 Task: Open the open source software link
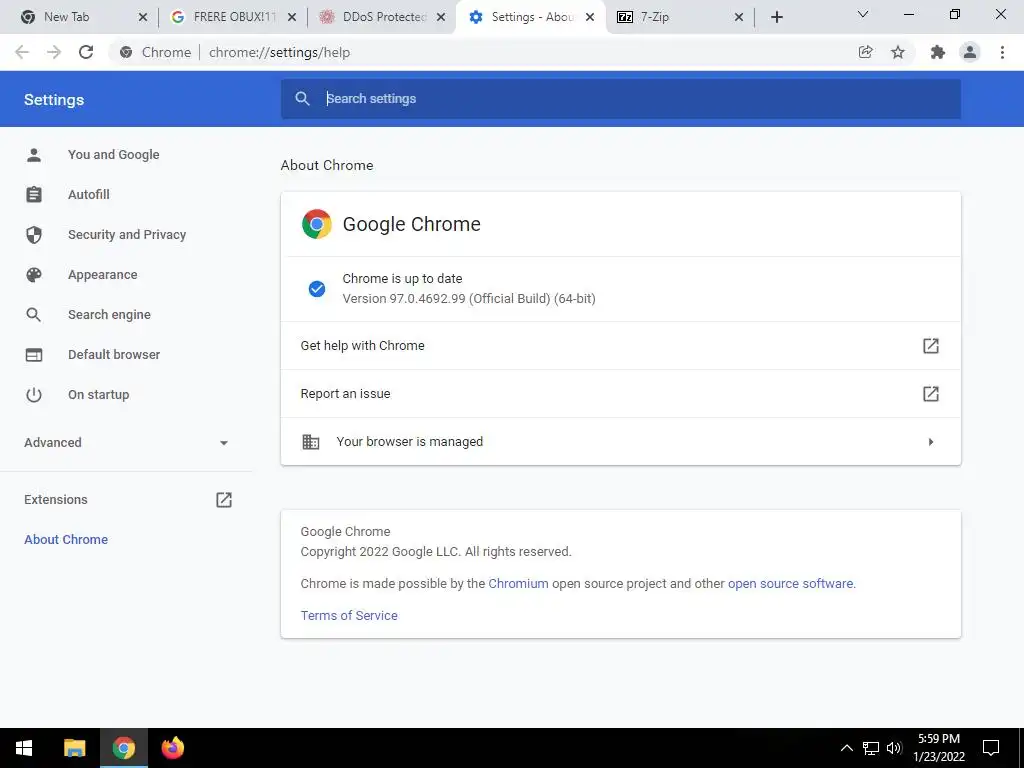(790, 584)
